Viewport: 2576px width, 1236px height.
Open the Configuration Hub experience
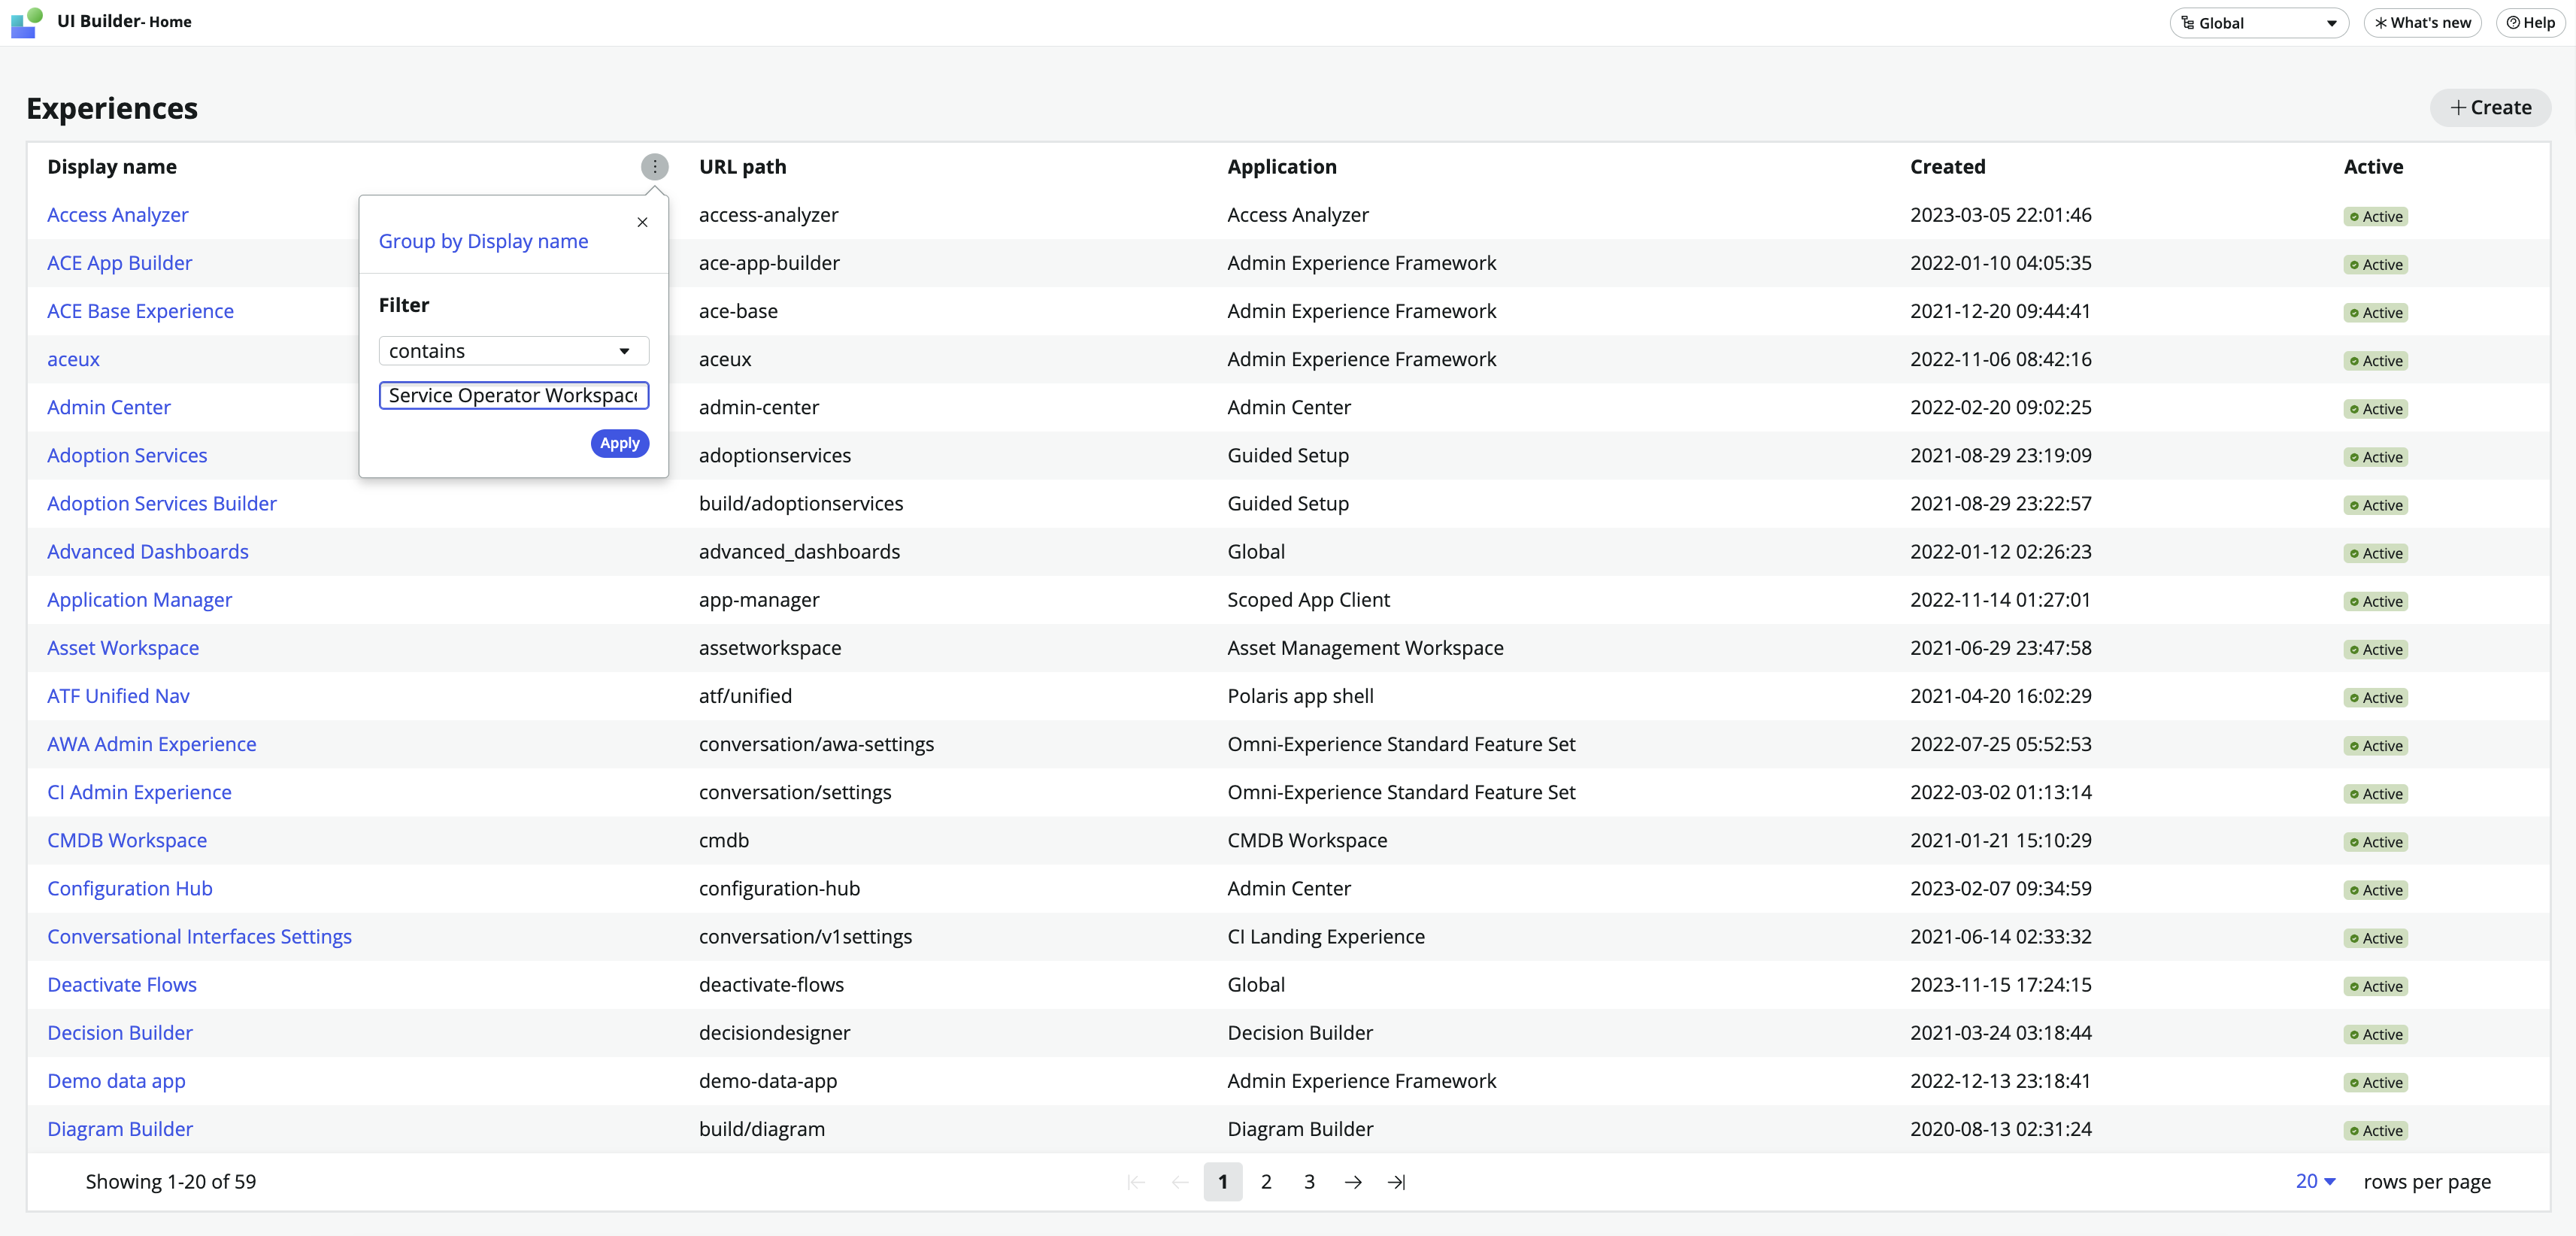130,888
